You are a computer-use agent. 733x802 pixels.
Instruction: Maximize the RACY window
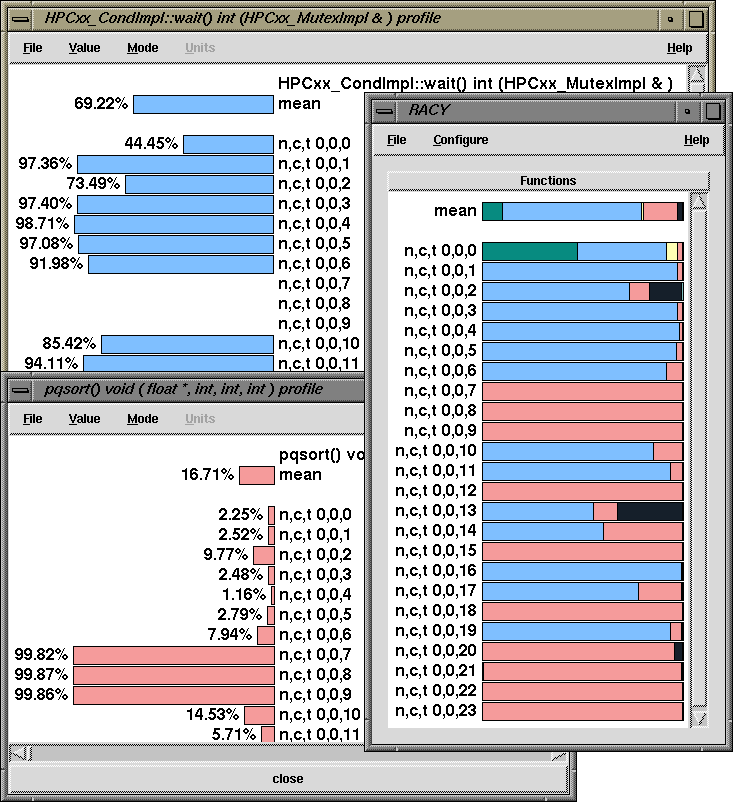[712, 110]
